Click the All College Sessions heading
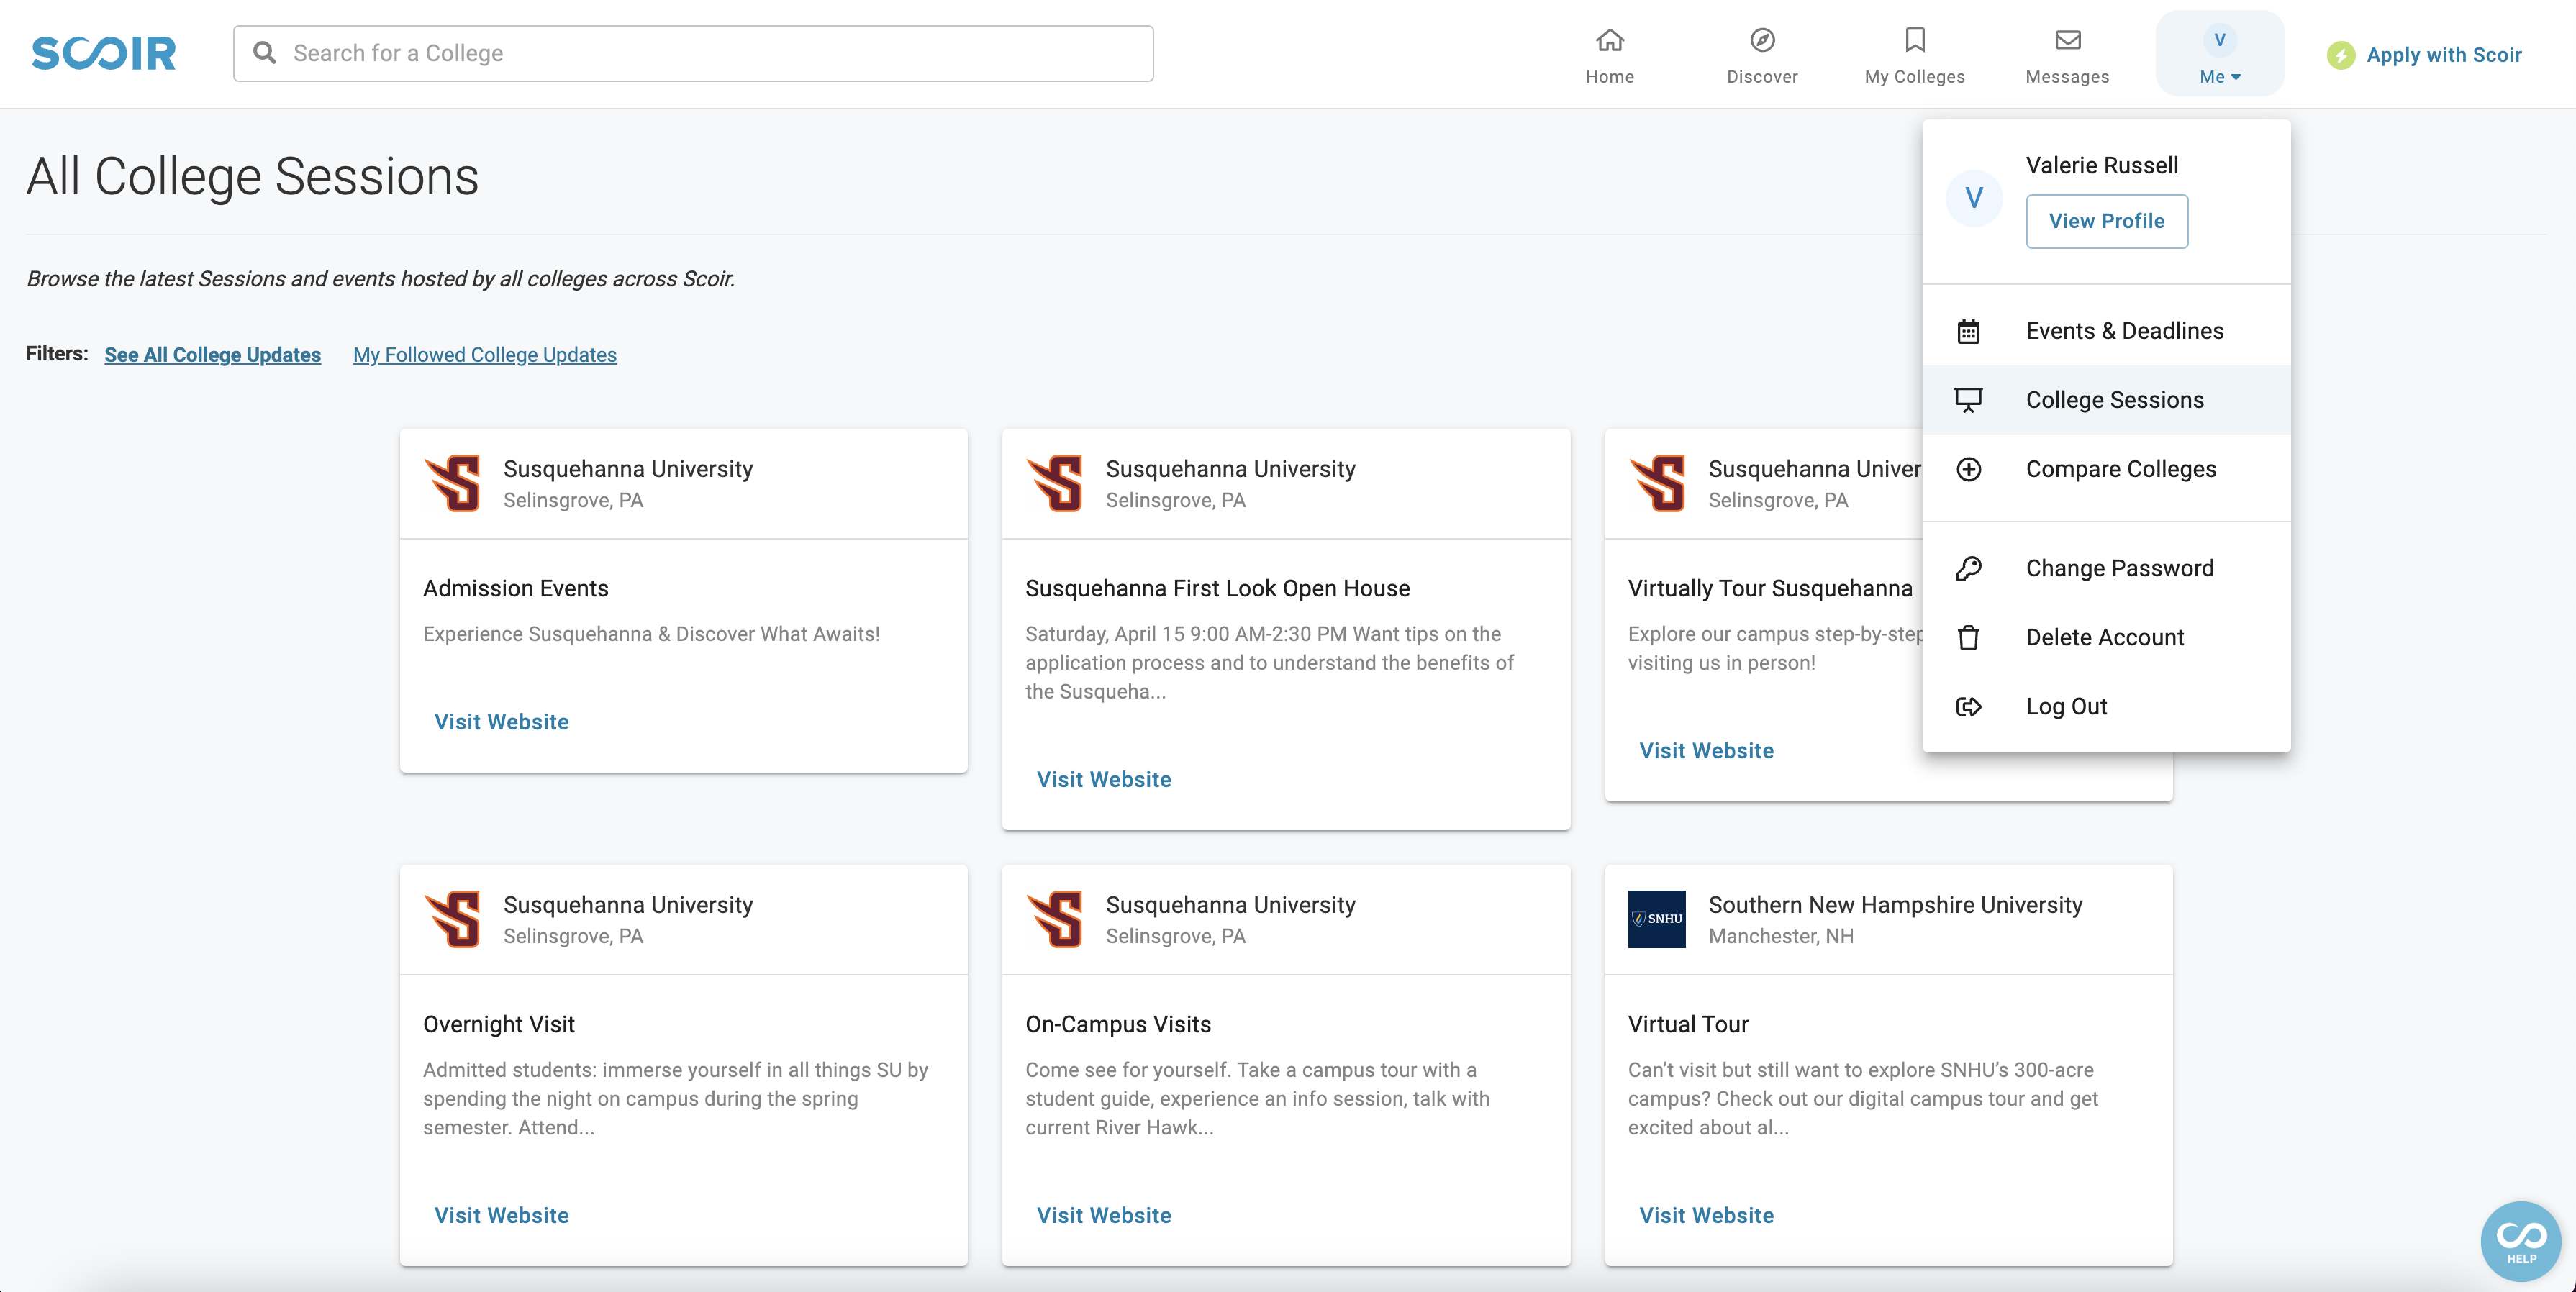The image size is (2576, 1292). click(x=252, y=176)
